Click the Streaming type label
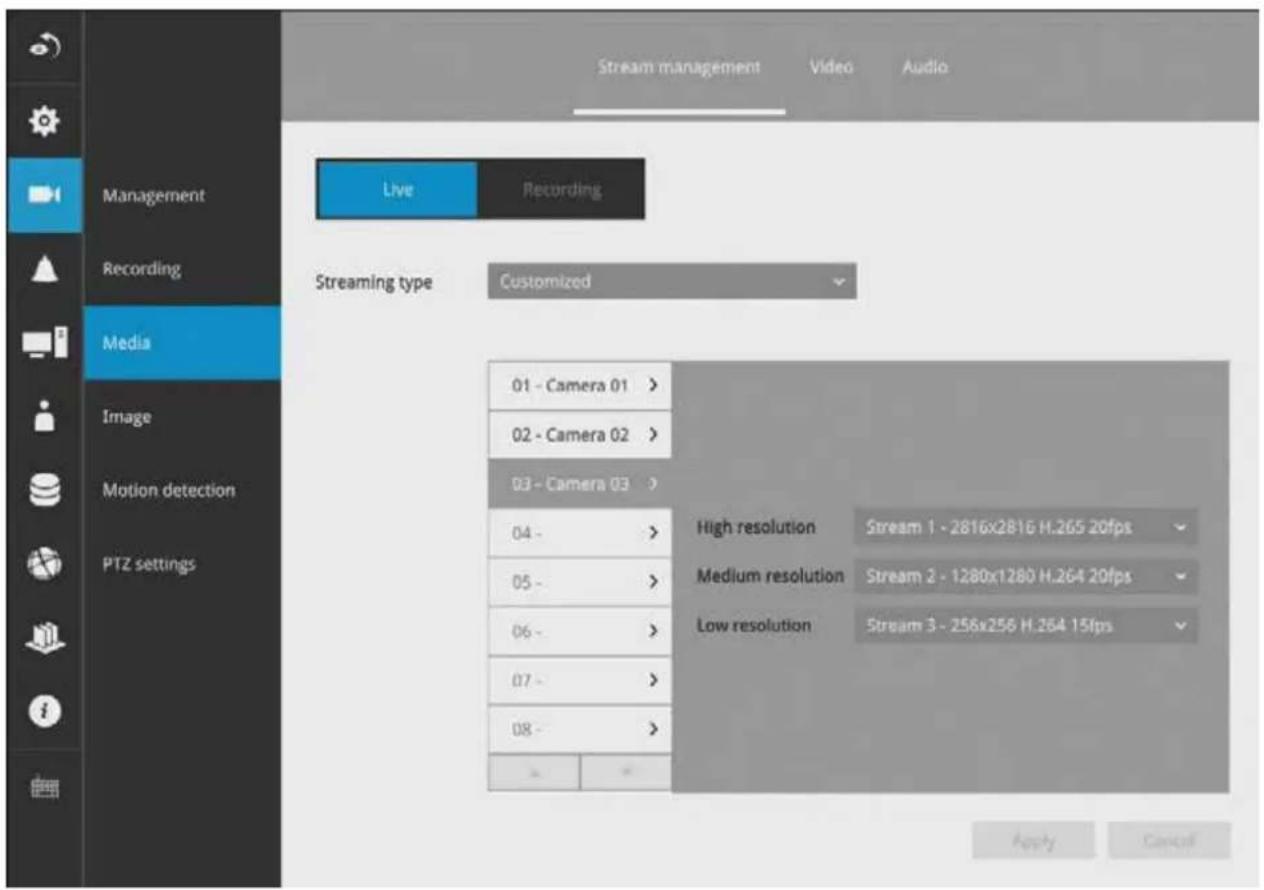 tap(374, 283)
